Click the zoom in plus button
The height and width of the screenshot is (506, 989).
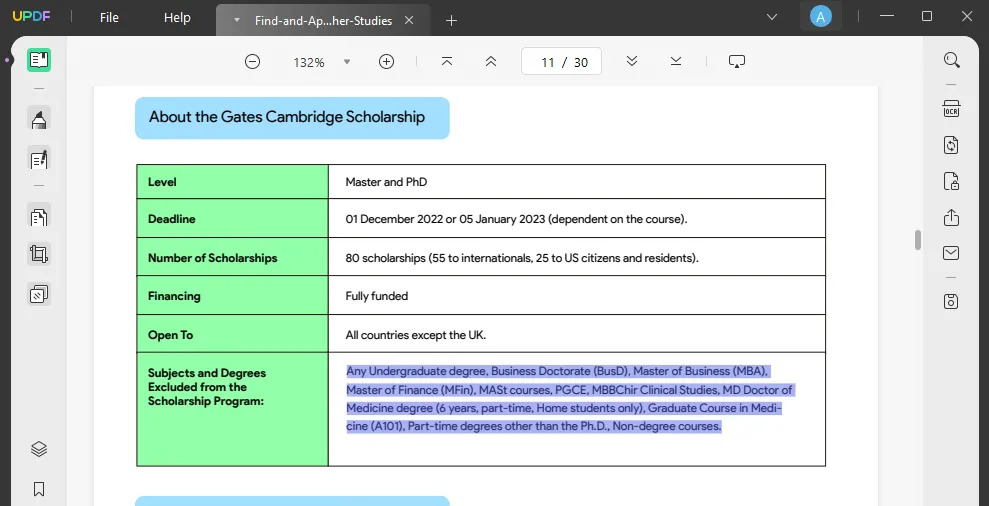click(386, 62)
